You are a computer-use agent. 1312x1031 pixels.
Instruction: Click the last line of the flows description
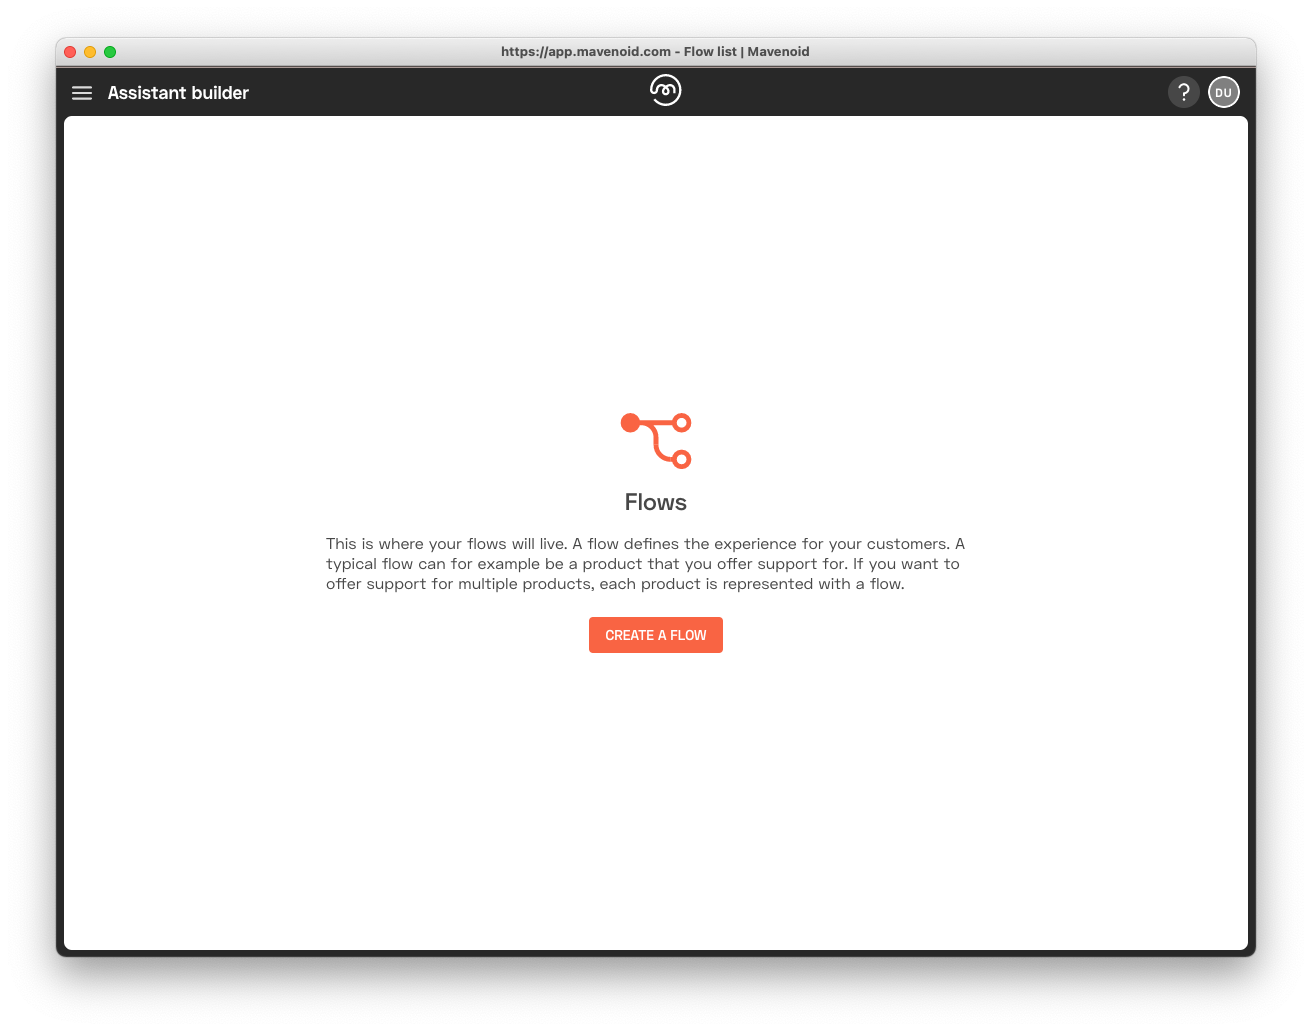[x=615, y=584]
